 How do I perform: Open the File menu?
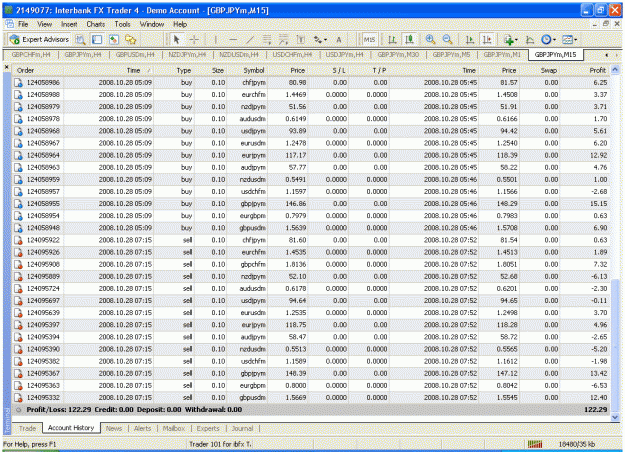(23, 24)
